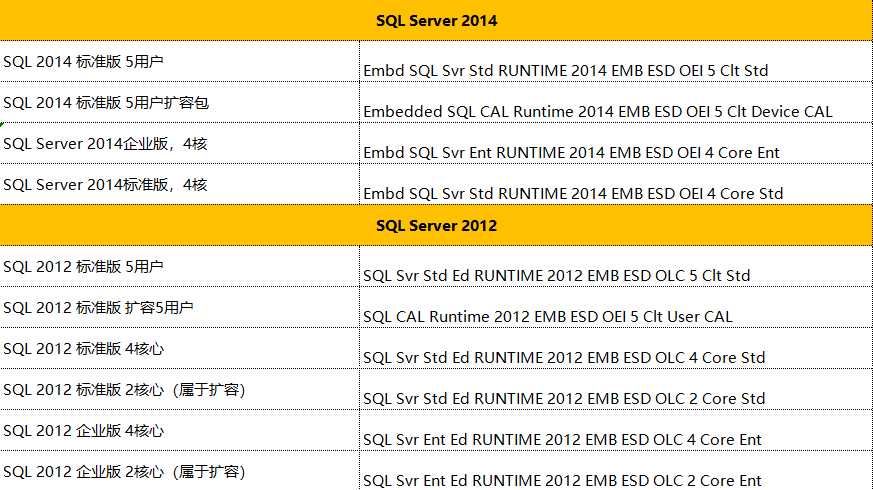Click 'Embd SQL Svr Std RUNTIME 2014 ... 5 Clt Std' cell

click(616, 61)
